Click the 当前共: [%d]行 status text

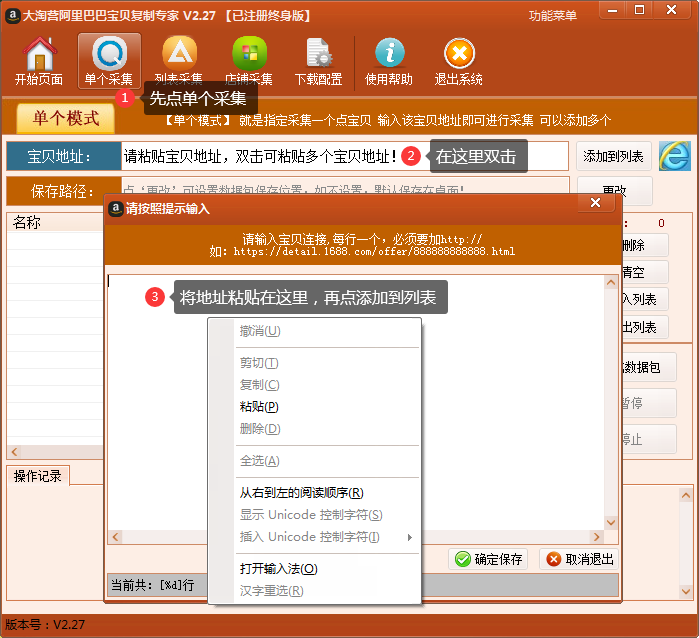[152, 585]
